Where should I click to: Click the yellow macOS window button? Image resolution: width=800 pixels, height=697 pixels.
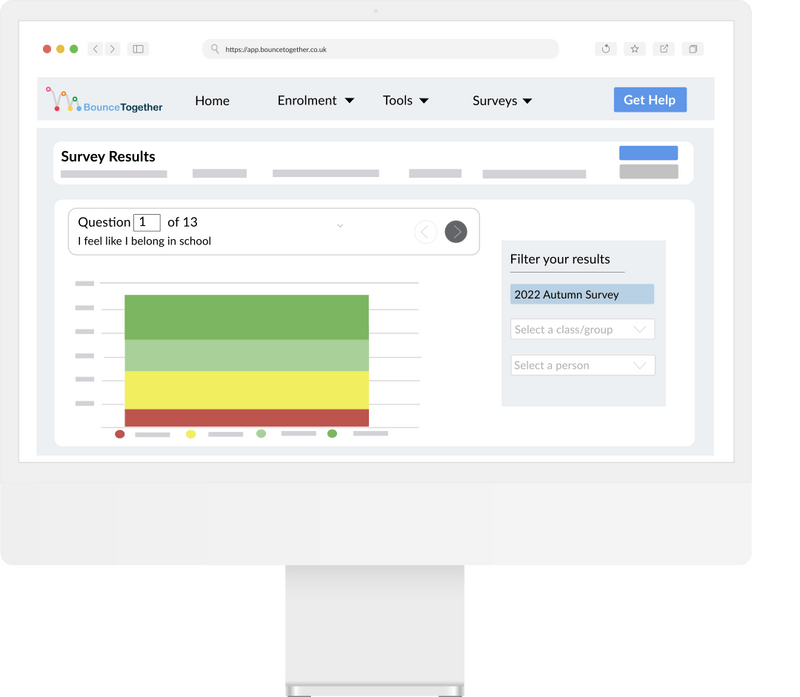tap(60, 49)
